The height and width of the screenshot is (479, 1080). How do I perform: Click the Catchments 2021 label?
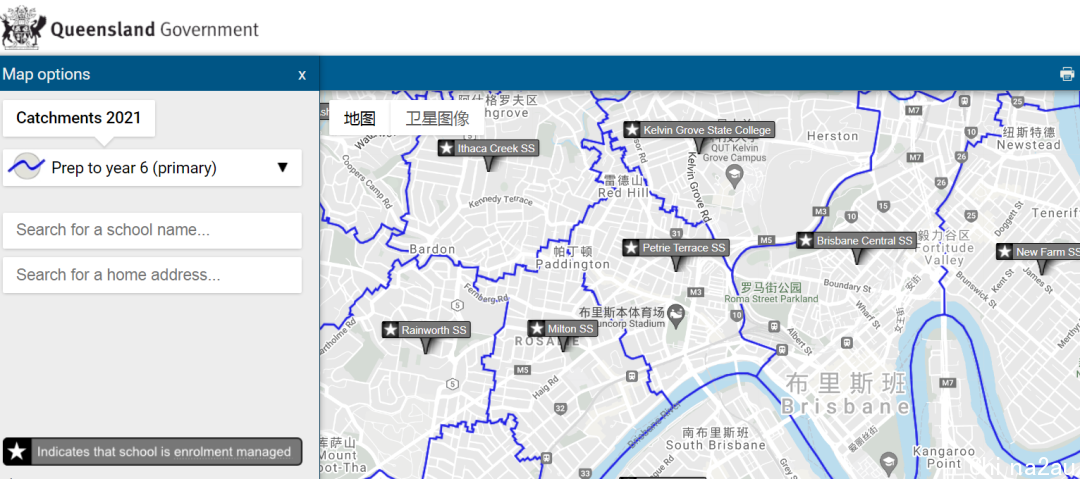click(79, 118)
